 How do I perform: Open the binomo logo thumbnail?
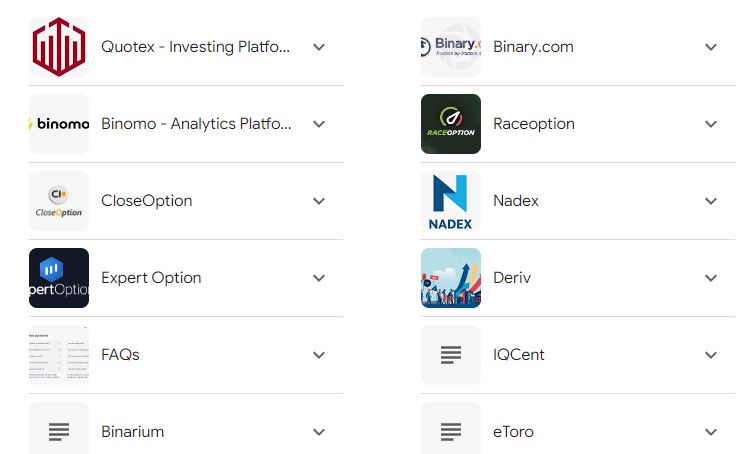(59, 124)
